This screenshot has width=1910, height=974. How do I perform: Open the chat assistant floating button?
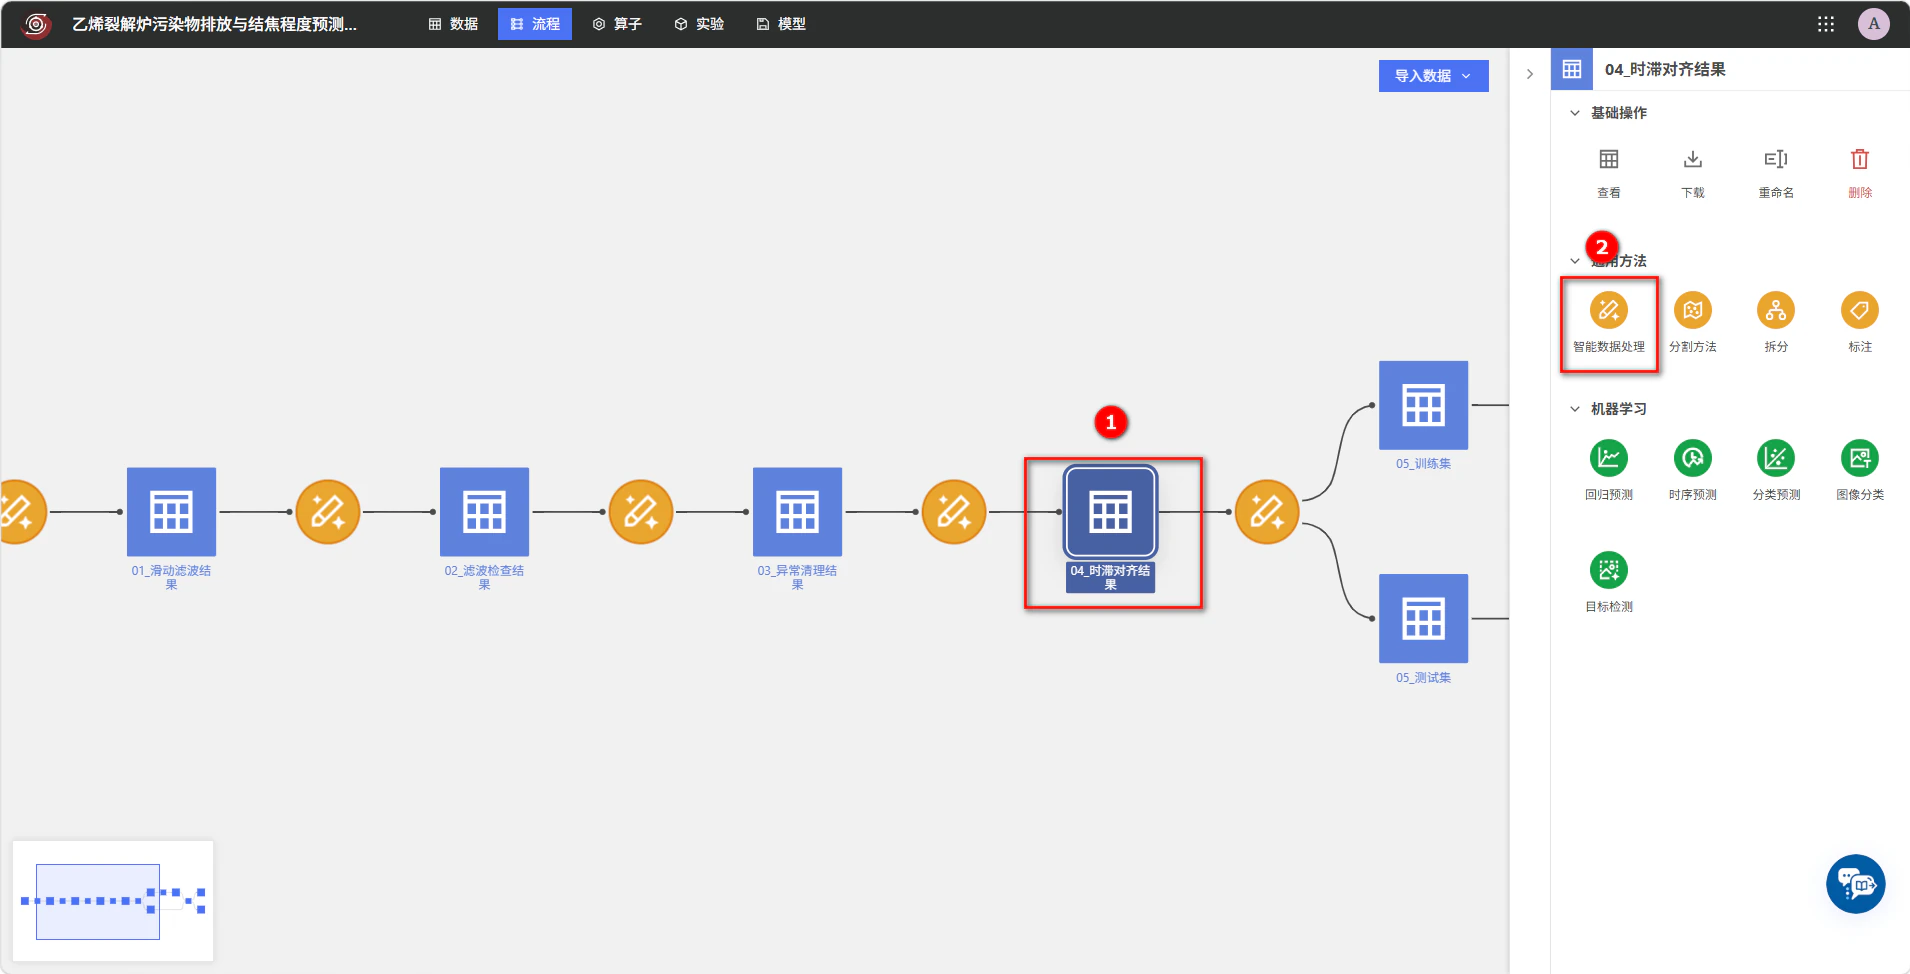coord(1856,884)
